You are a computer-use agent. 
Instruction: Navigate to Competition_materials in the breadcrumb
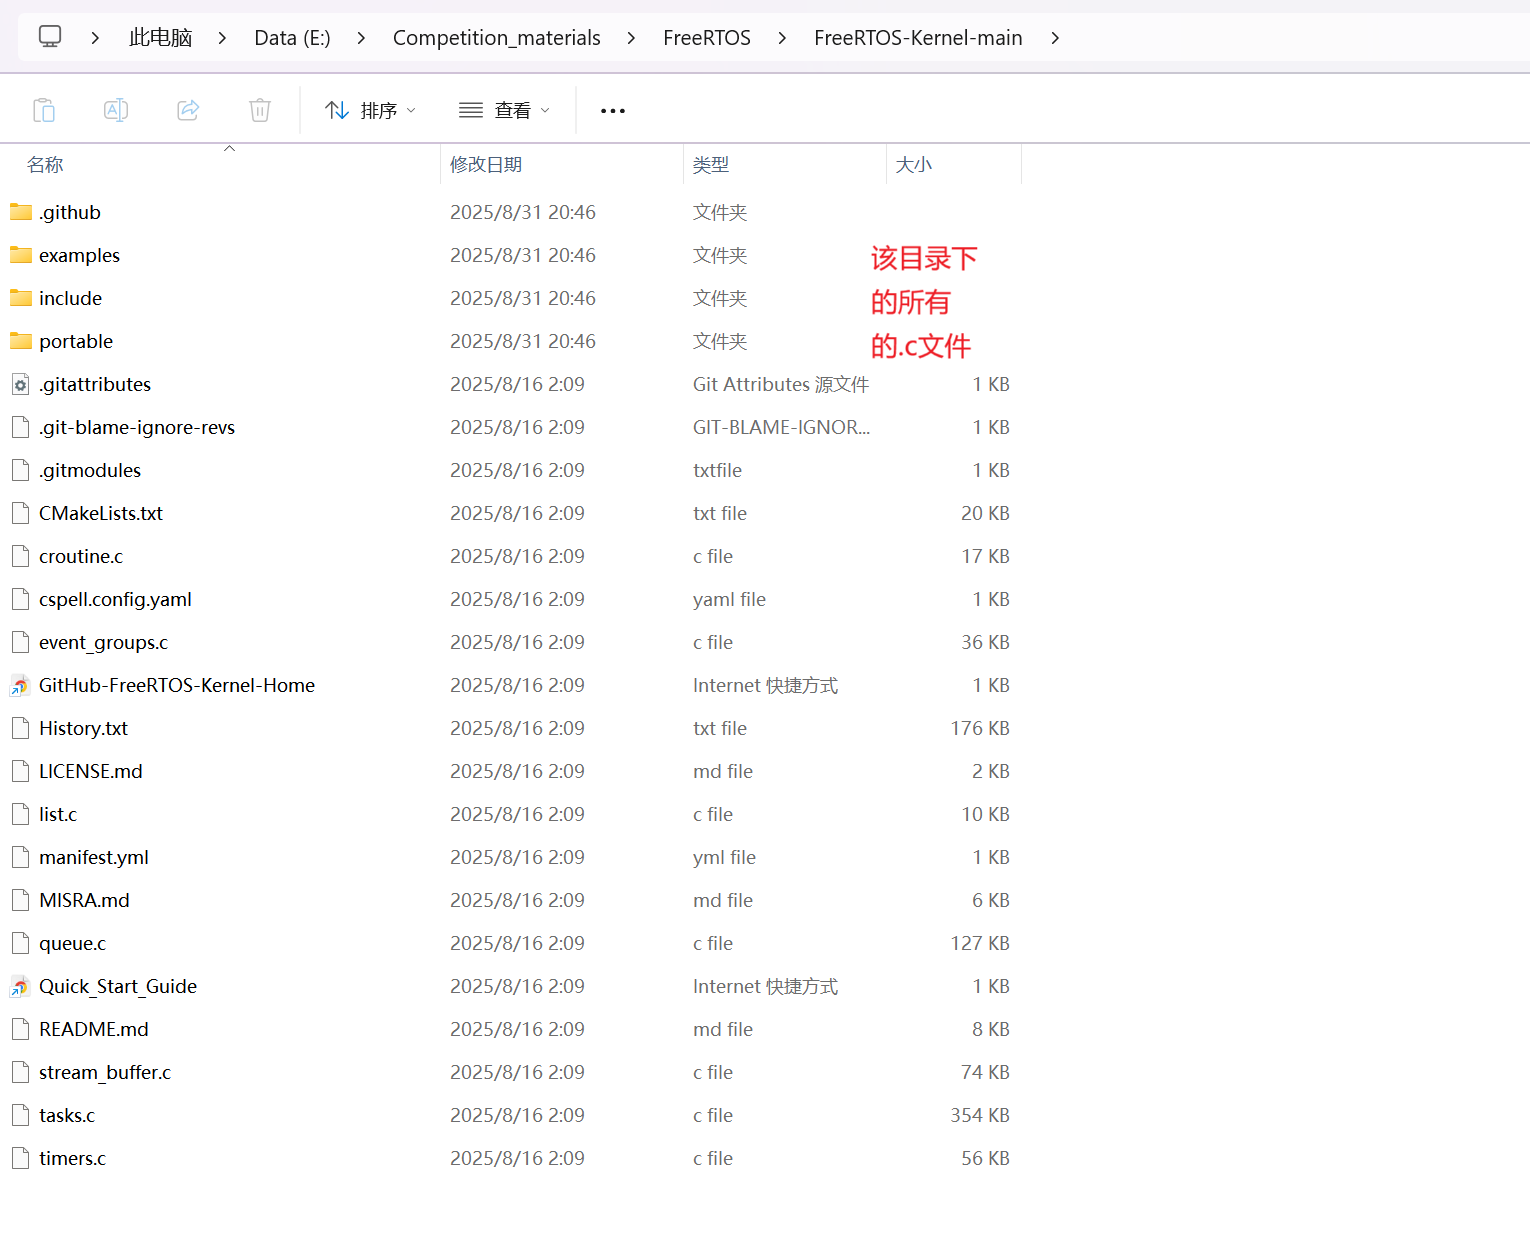click(496, 37)
